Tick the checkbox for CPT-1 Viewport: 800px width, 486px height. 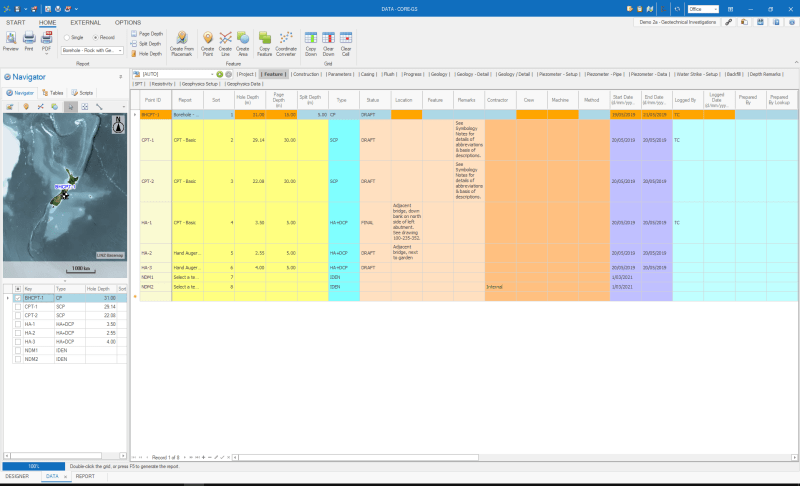18,307
